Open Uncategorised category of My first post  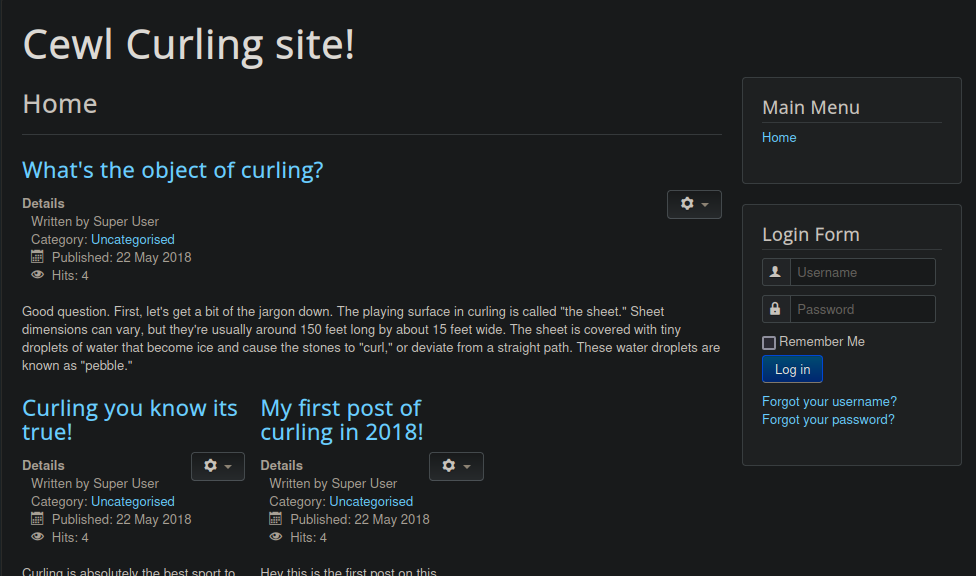point(371,501)
